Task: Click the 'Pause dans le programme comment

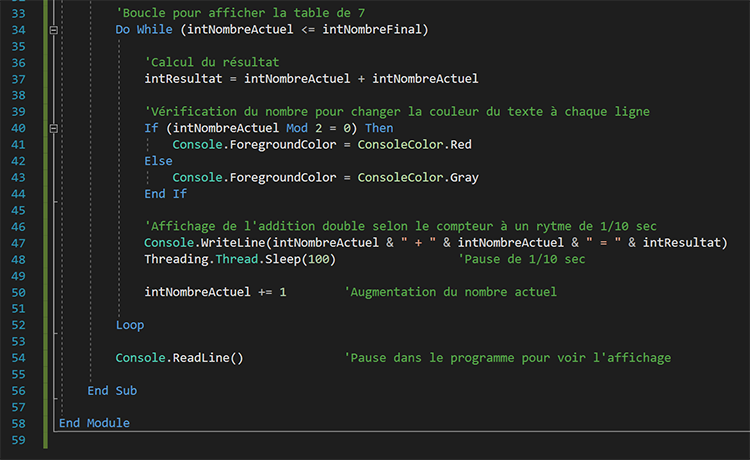Action: tap(507, 358)
